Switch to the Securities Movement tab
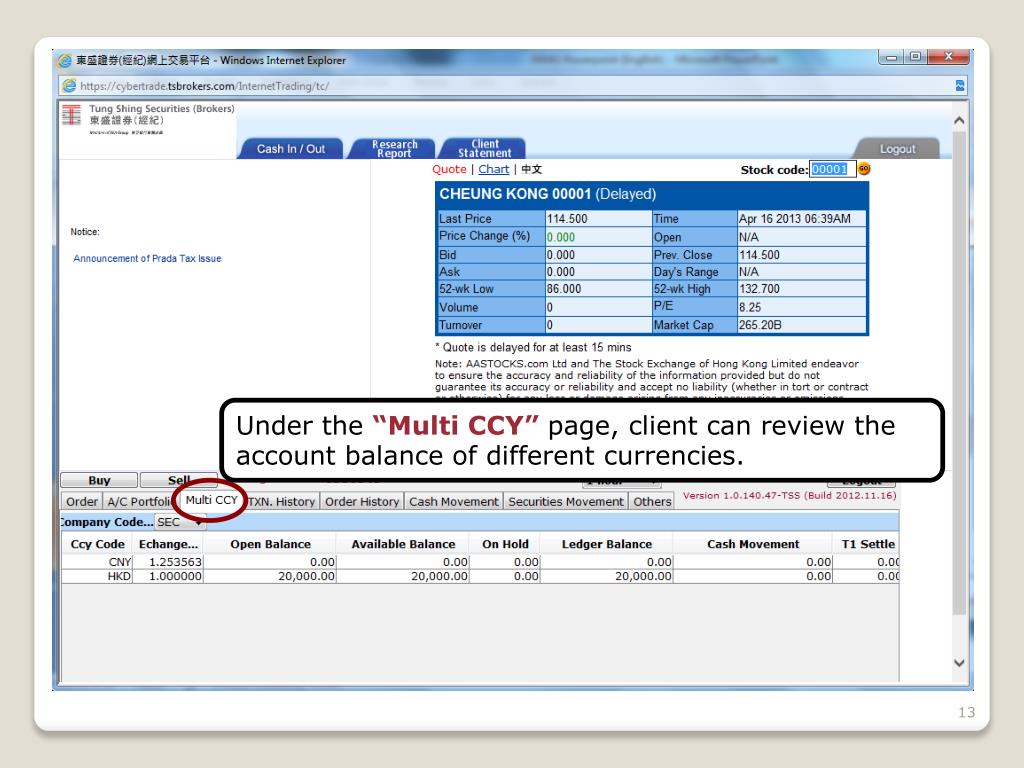Viewport: 1024px width, 768px height. [x=566, y=502]
